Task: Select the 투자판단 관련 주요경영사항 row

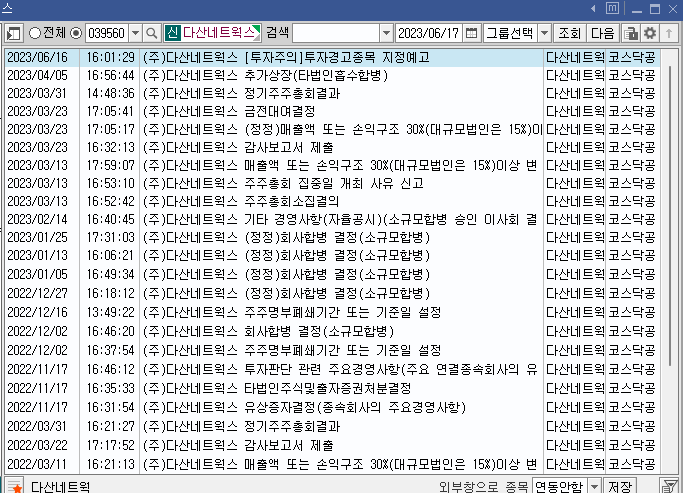Action: (x=332, y=369)
